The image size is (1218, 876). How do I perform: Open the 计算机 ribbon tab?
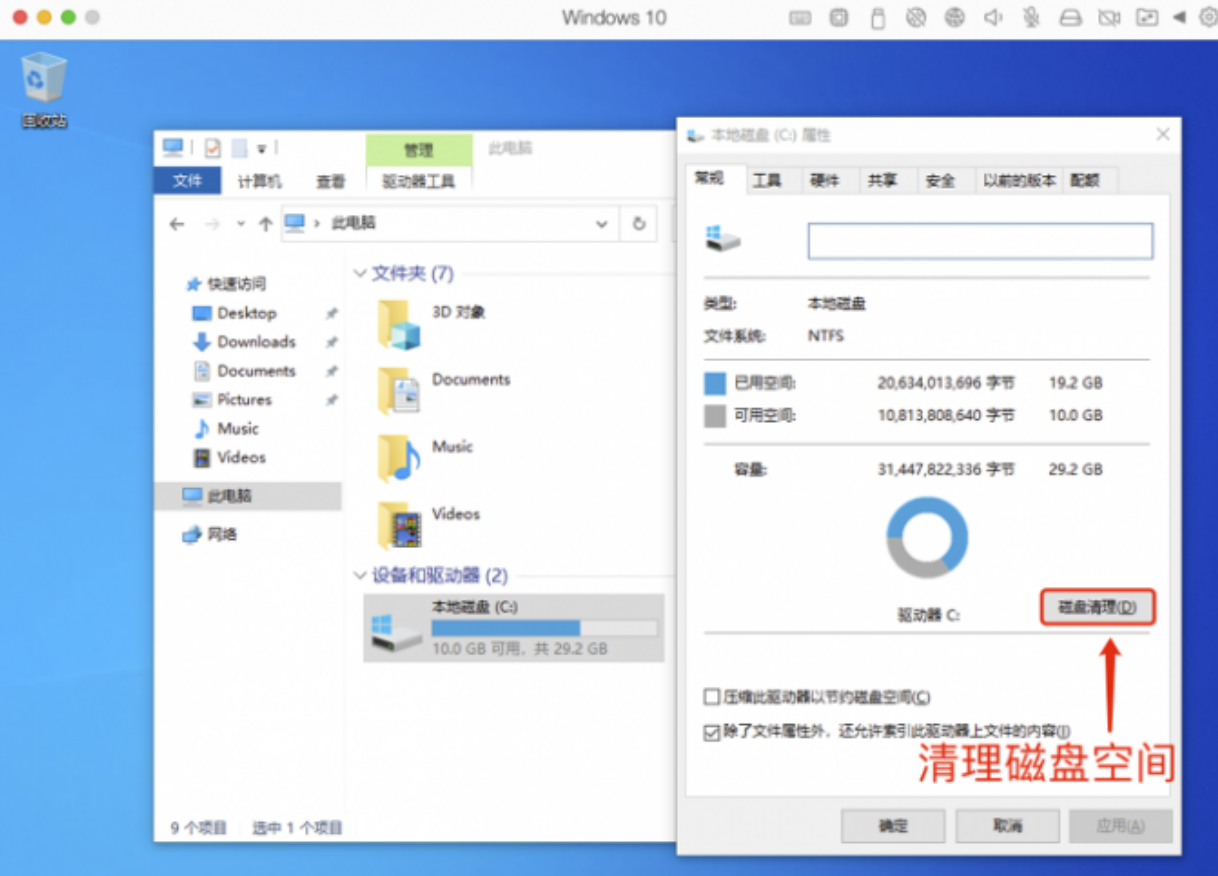[260, 182]
